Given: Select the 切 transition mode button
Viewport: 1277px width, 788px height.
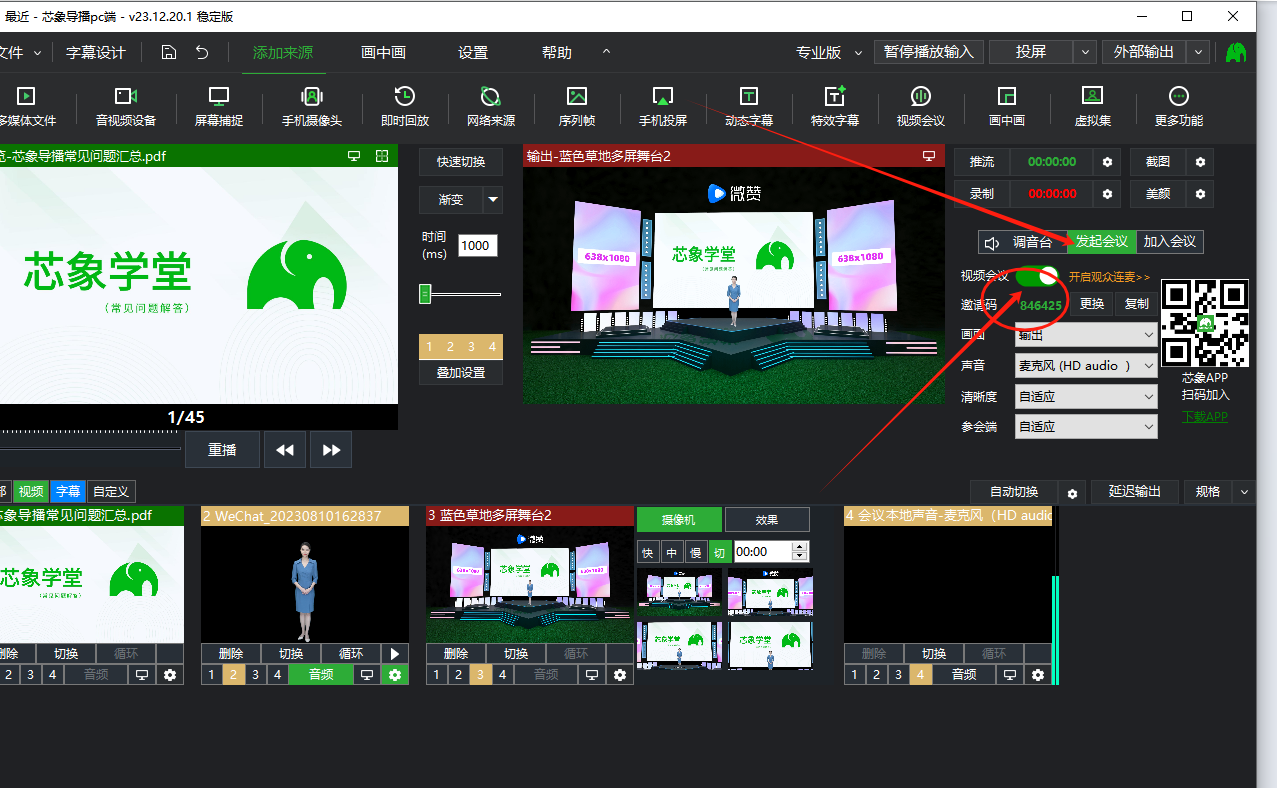Looking at the screenshot, I should [x=719, y=552].
